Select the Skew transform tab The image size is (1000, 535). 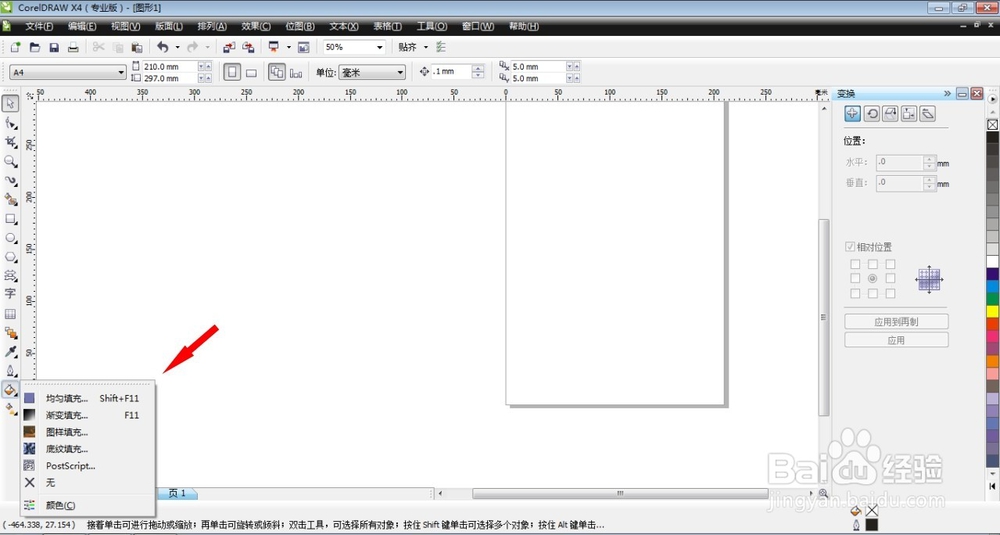(928, 114)
